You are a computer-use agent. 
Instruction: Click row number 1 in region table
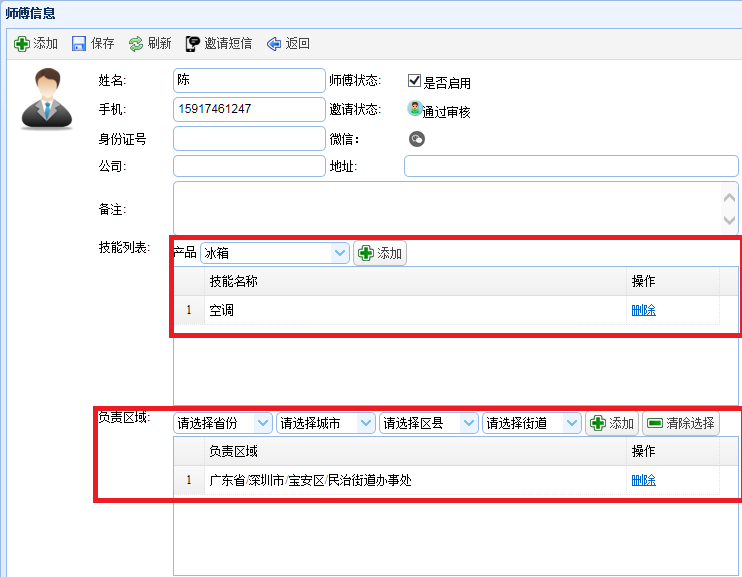189,480
